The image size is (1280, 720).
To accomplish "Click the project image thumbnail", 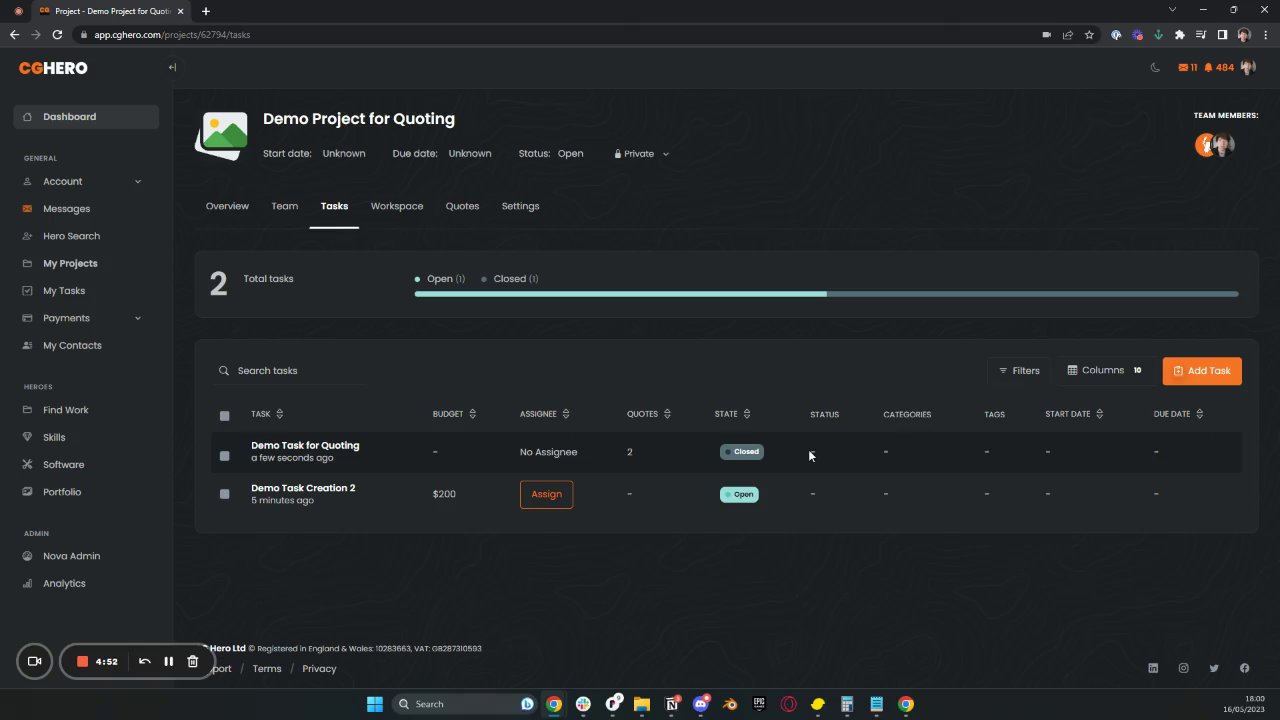I will click(x=221, y=135).
